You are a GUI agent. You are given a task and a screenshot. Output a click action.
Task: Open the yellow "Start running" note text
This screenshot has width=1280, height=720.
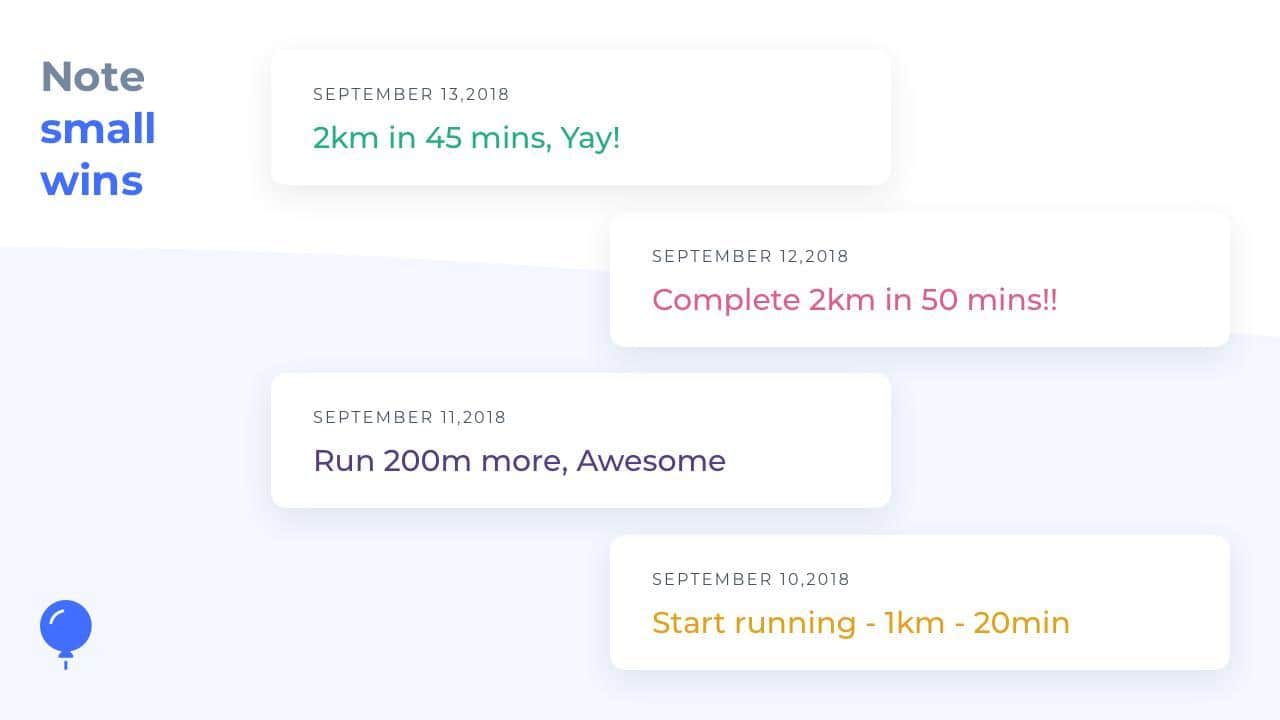(860, 623)
